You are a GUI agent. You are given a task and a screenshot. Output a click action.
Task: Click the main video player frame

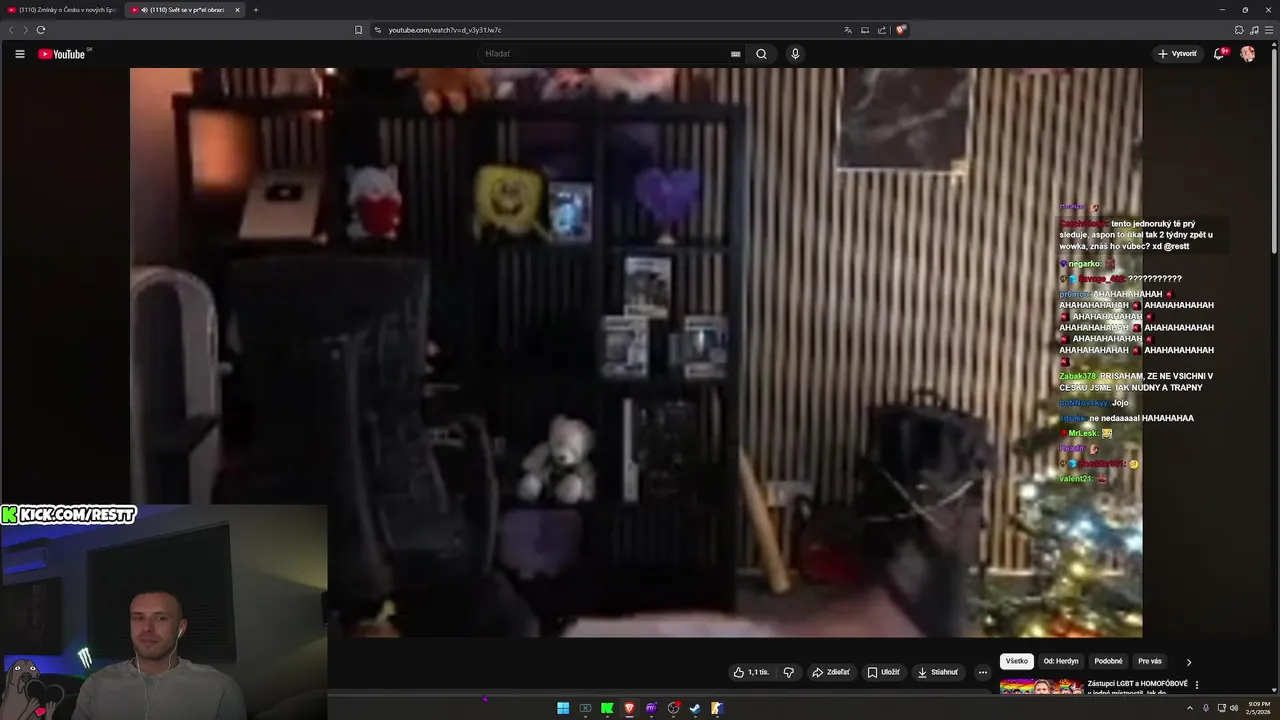pyautogui.click(x=636, y=352)
